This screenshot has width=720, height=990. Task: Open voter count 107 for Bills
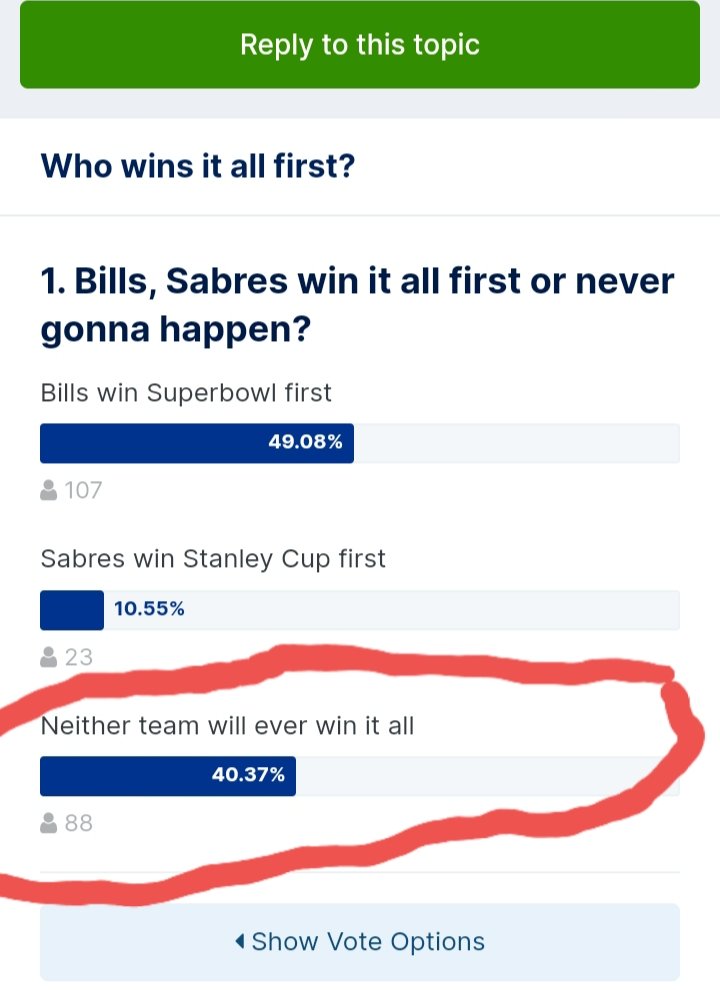coord(83,490)
